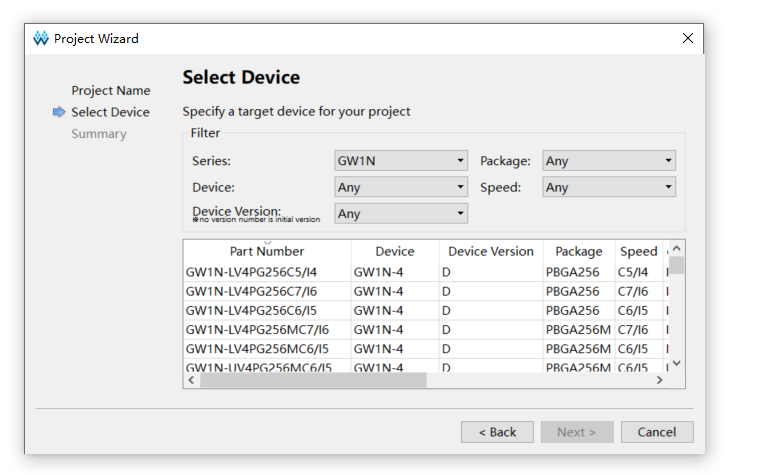760x475 pixels.
Task: Sort by Device column header
Action: 395,251
